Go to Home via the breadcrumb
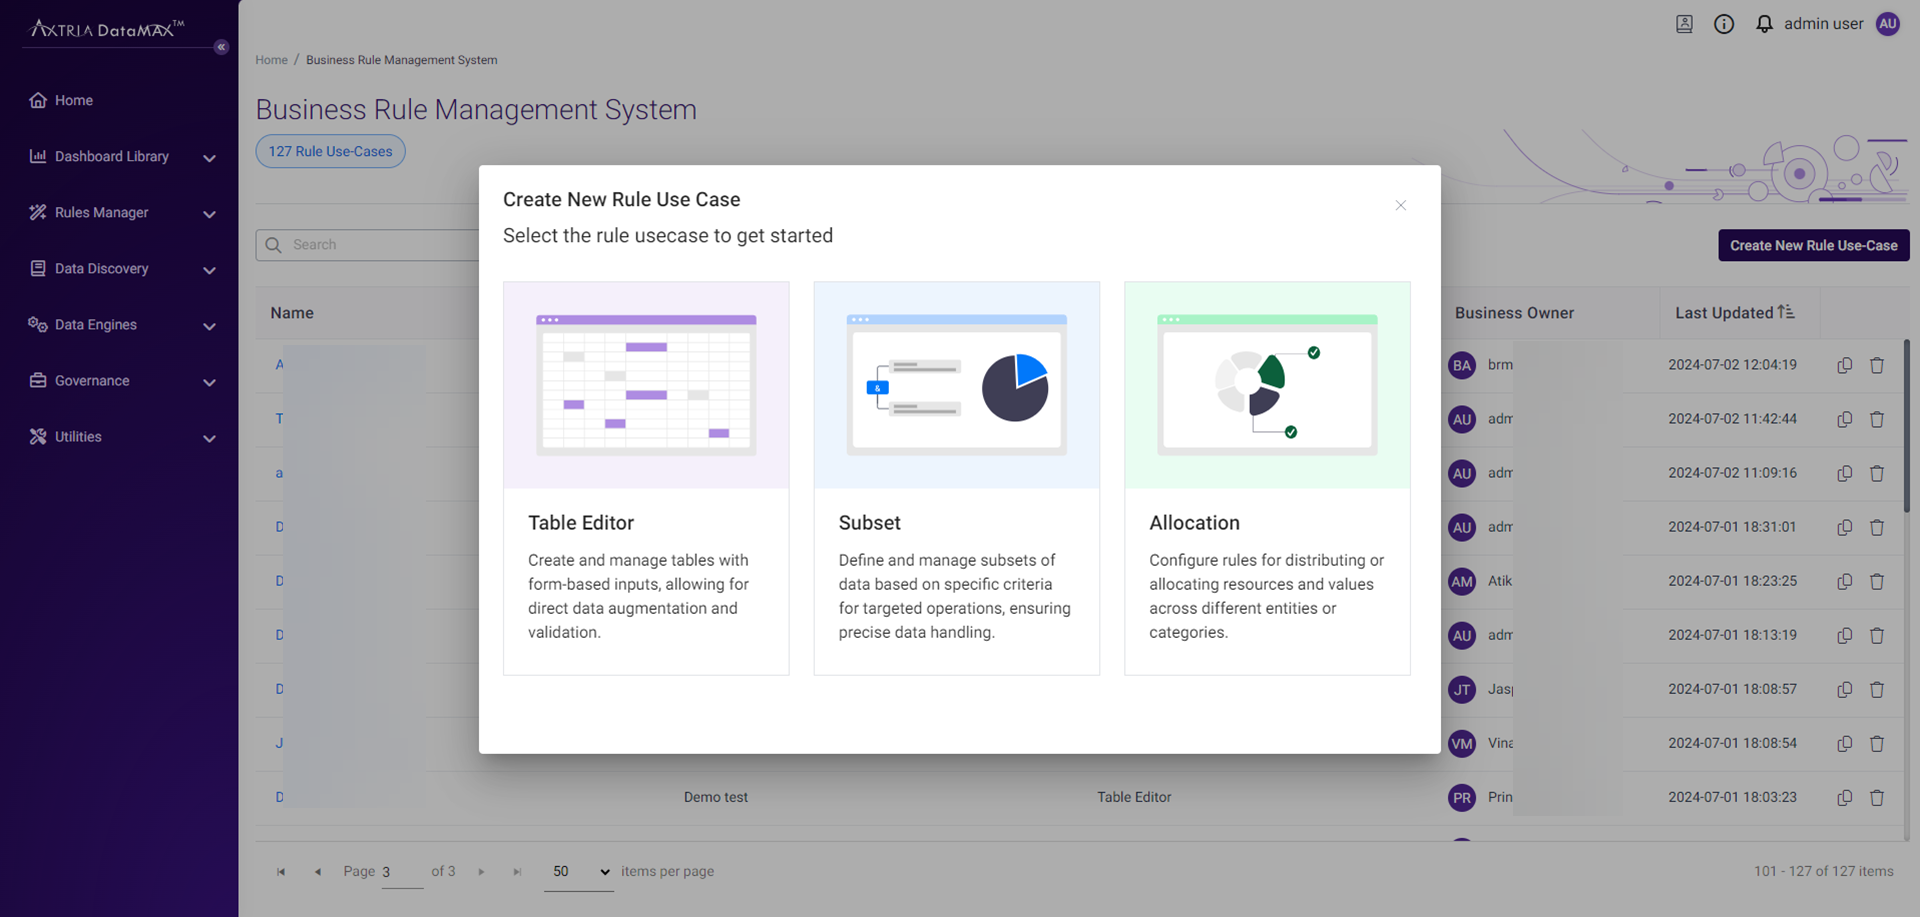Image resolution: width=1920 pixels, height=917 pixels. tap(271, 59)
